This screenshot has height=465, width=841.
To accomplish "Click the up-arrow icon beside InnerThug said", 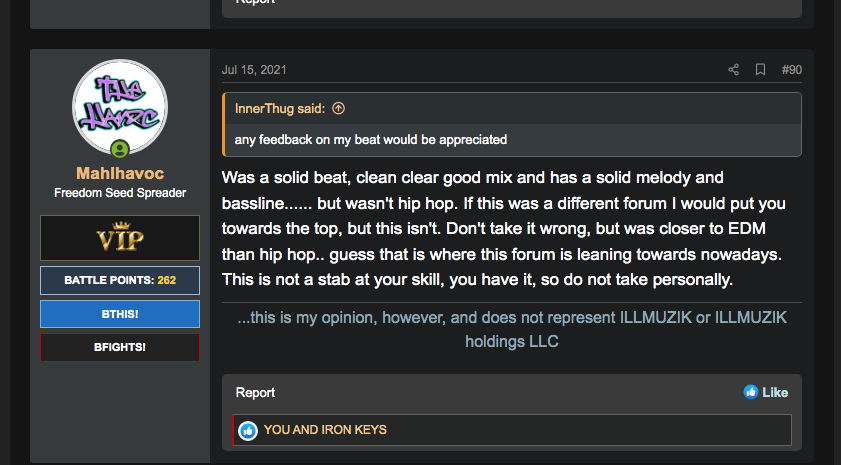I will coord(338,108).
